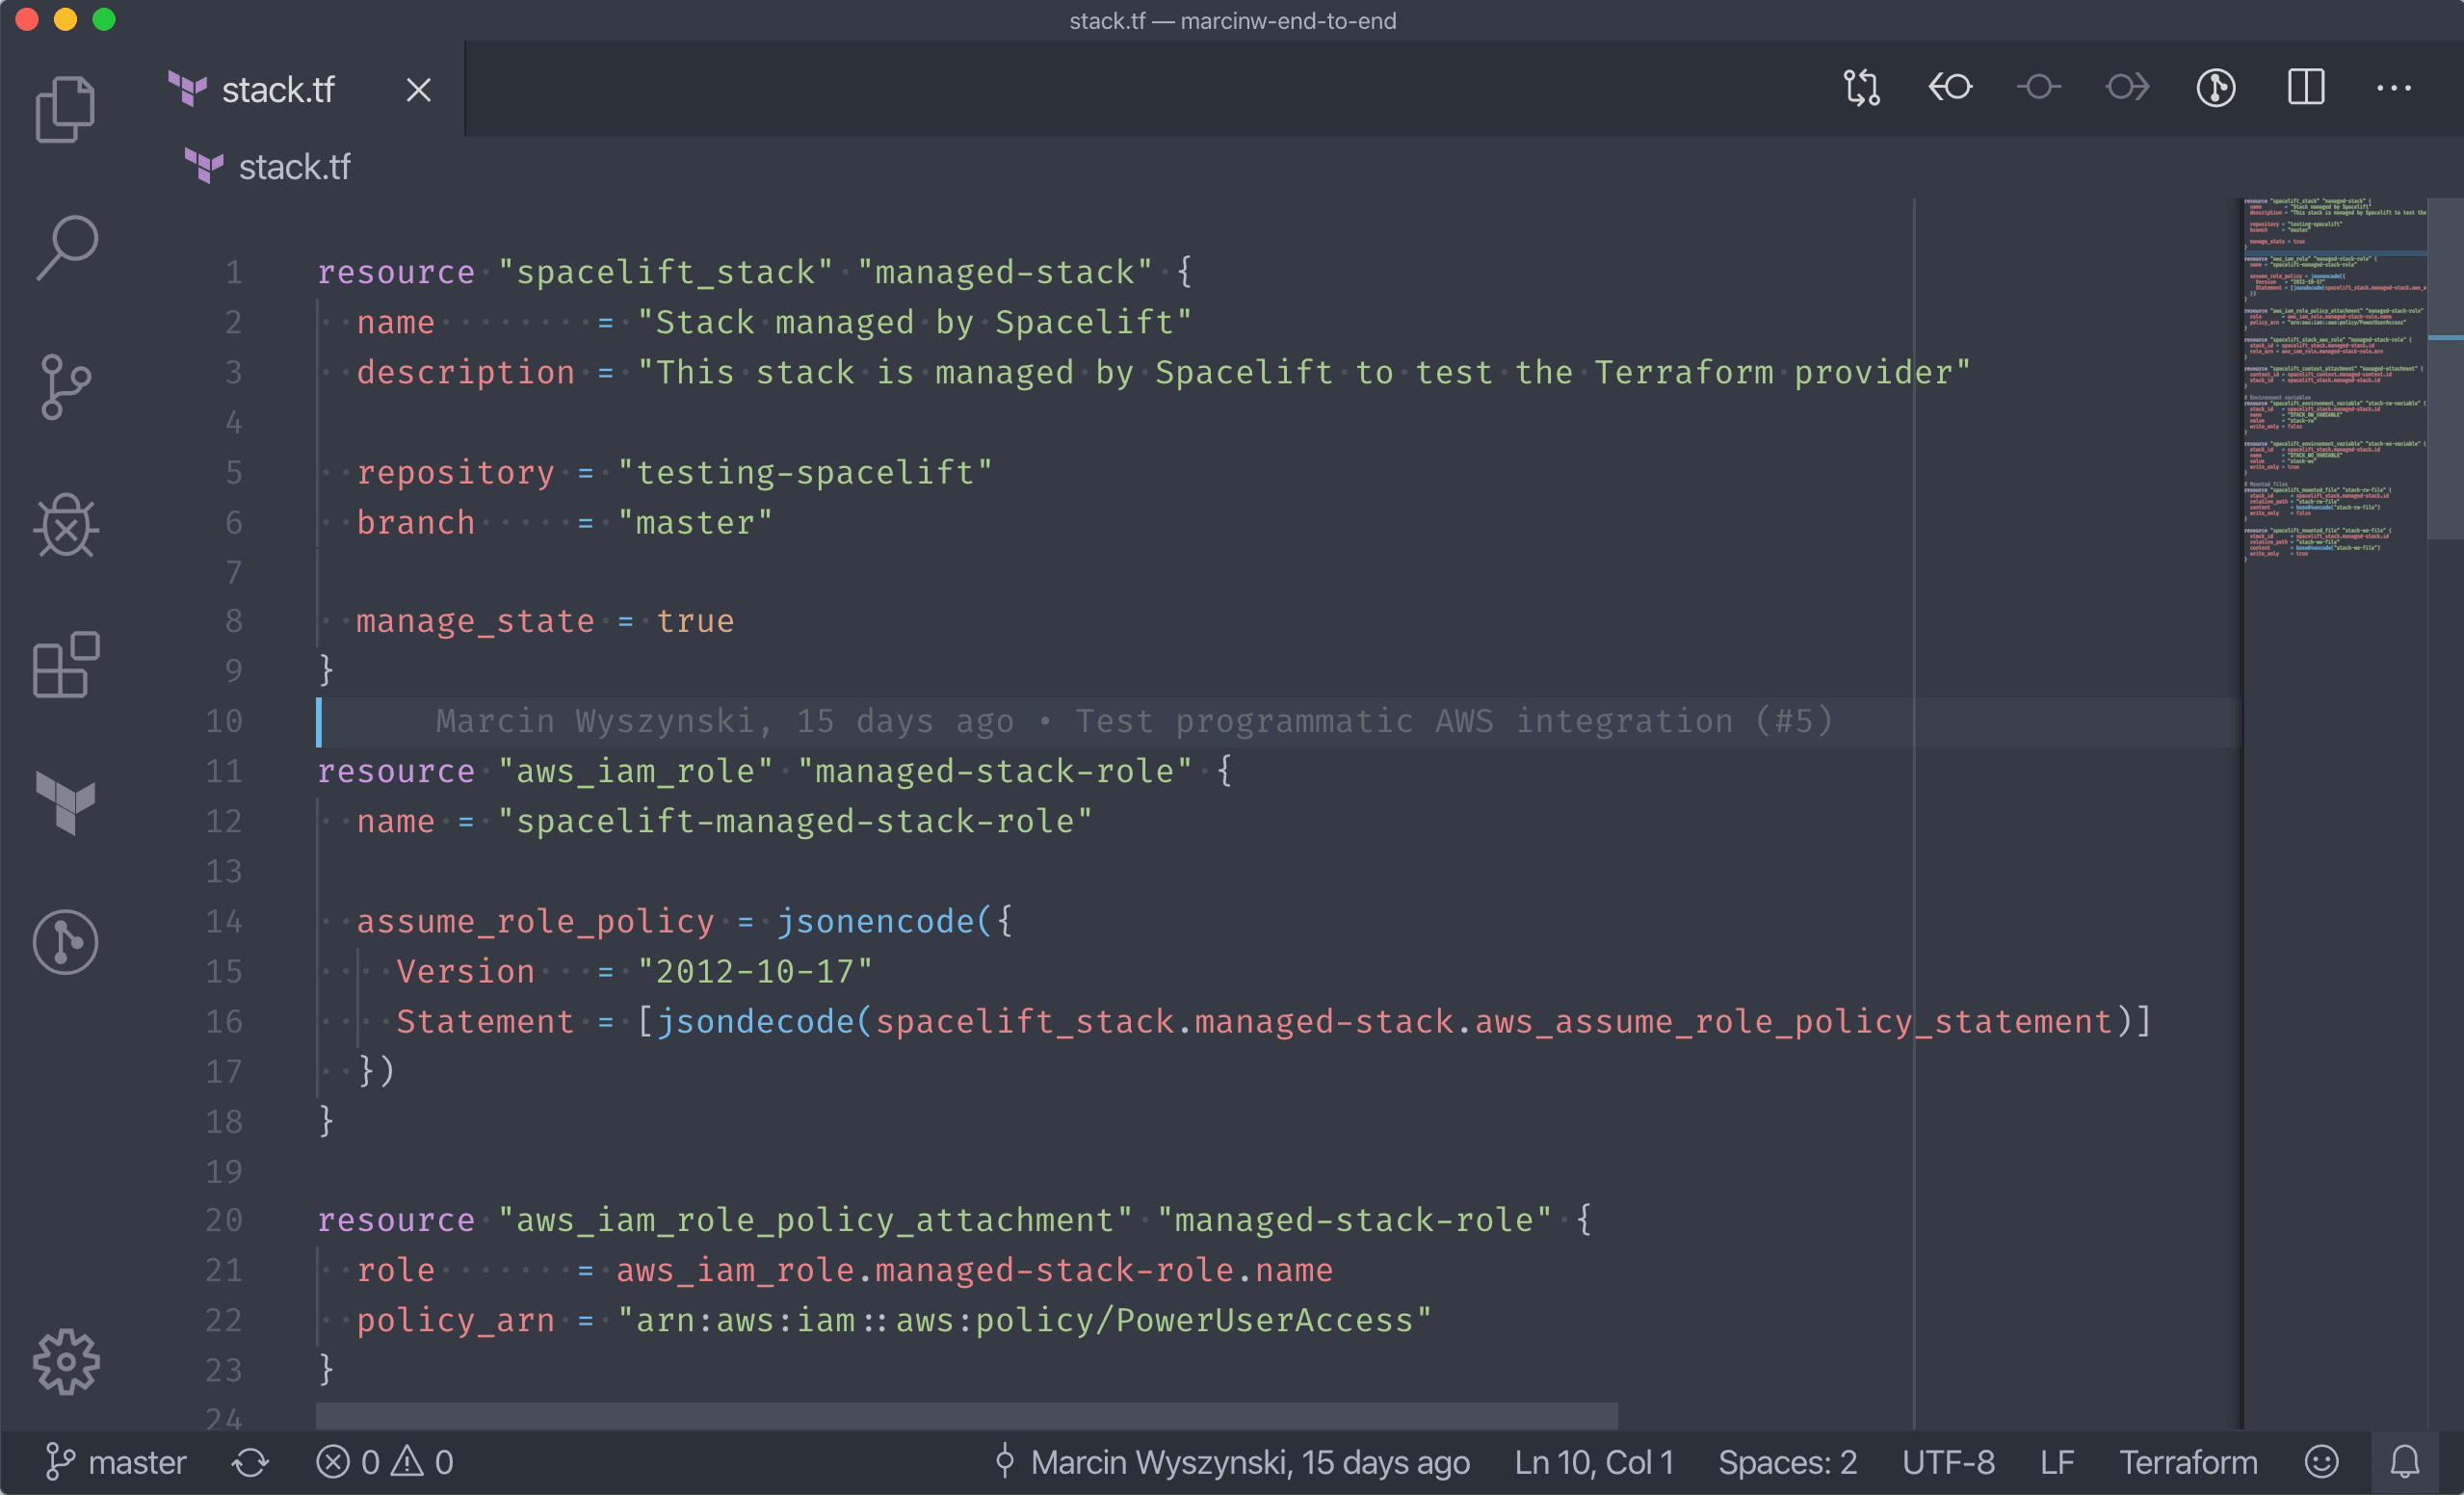The image size is (2464, 1495).
Task: Click the jsonencode function call
Action: pyautogui.click(x=875, y=921)
